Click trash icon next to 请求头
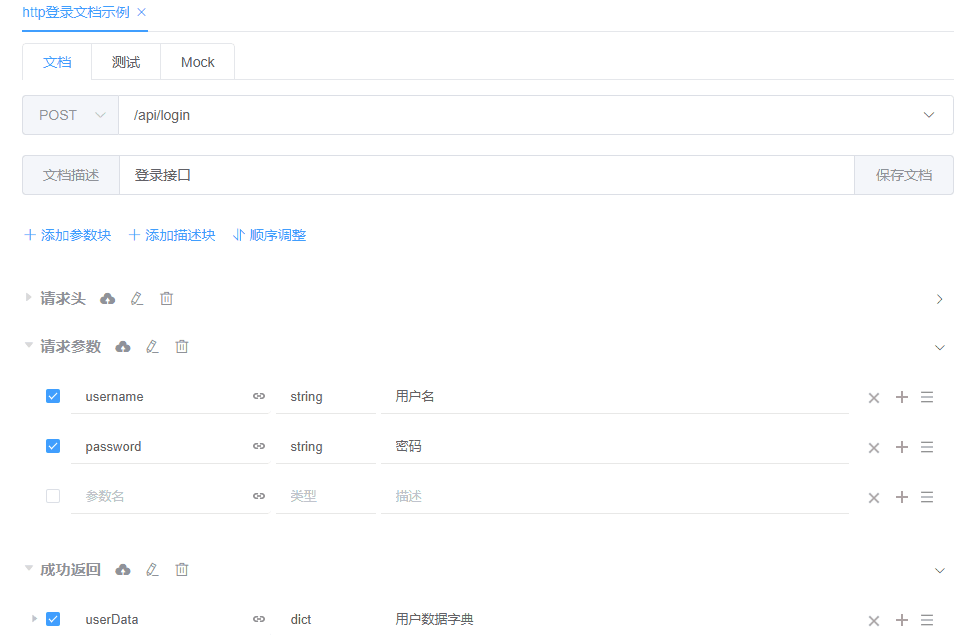This screenshot has width=970, height=635. coord(166,299)
